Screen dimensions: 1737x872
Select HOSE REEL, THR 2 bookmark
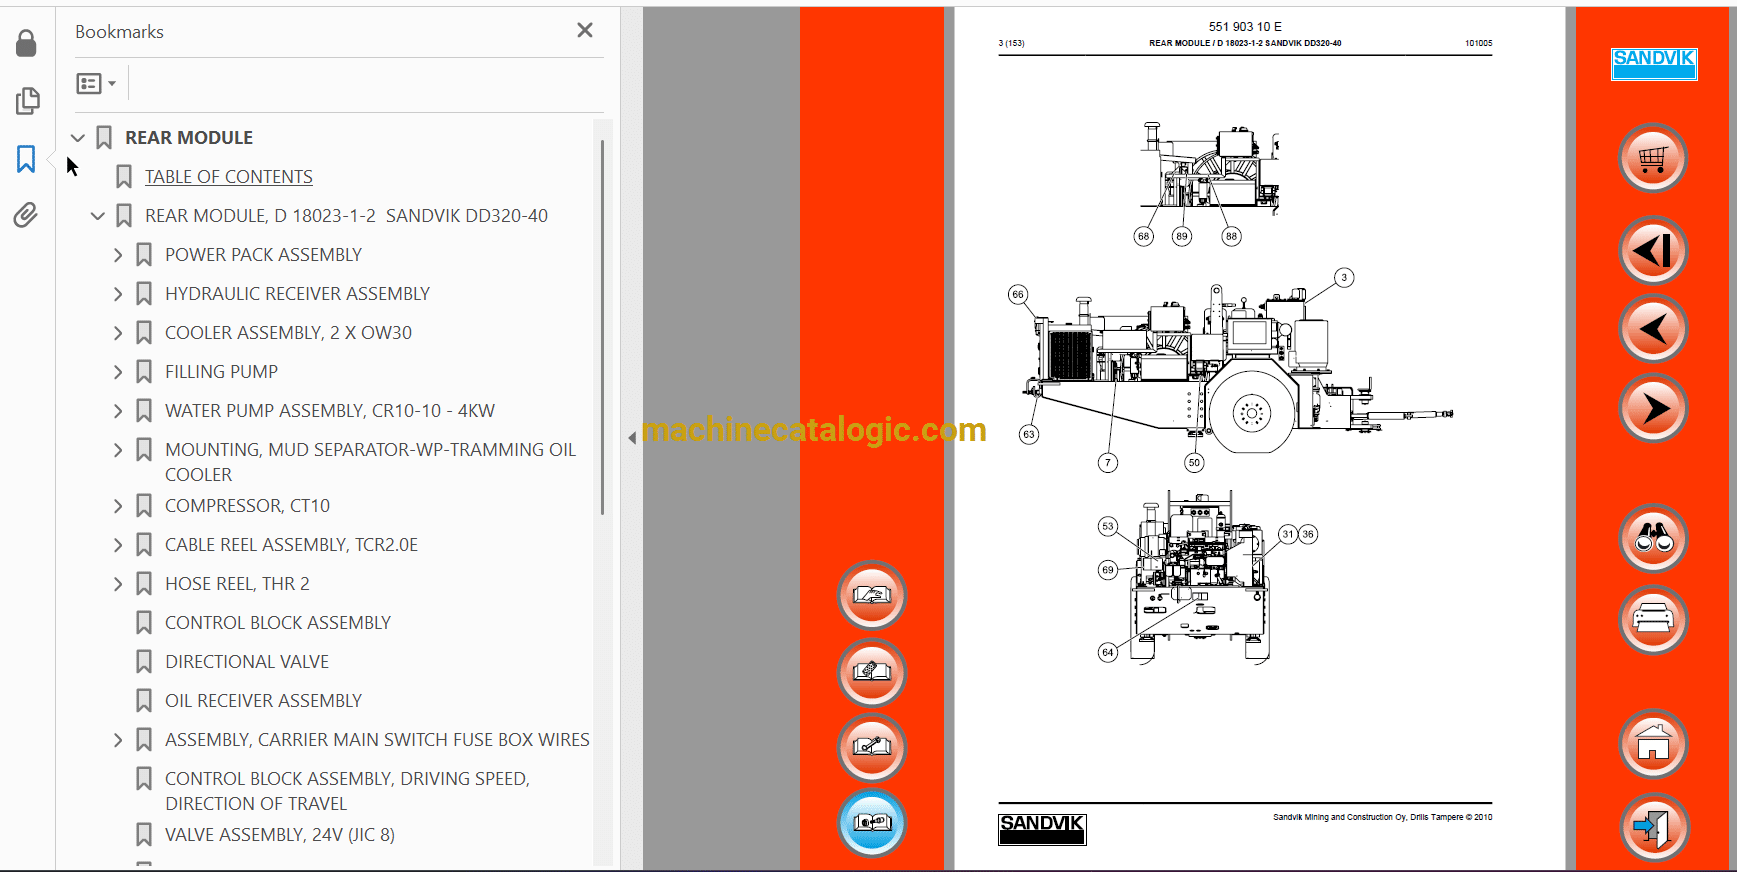pos(237,584)
